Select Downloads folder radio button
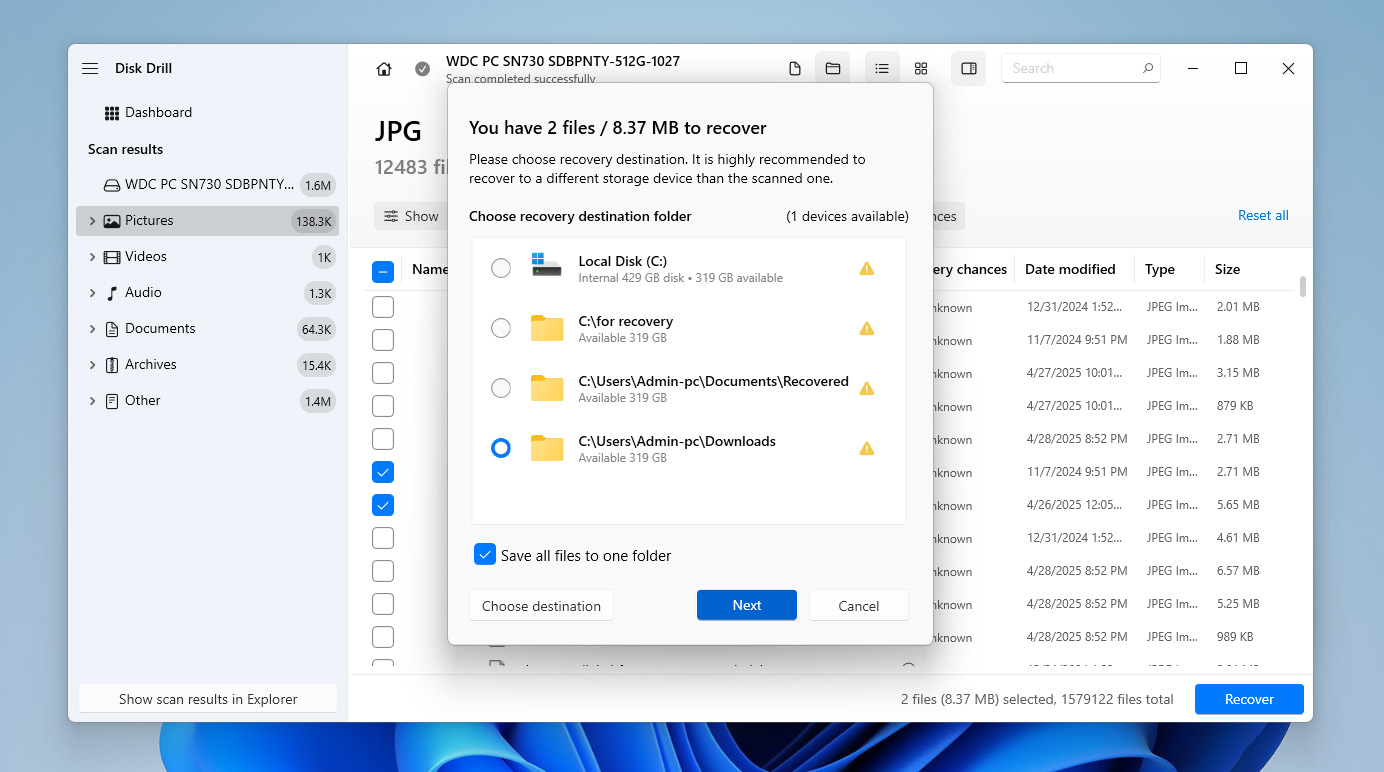Image resolution: width=1384 pixels, height=772 pixels. pyautogui.click(x=501, y=448)
